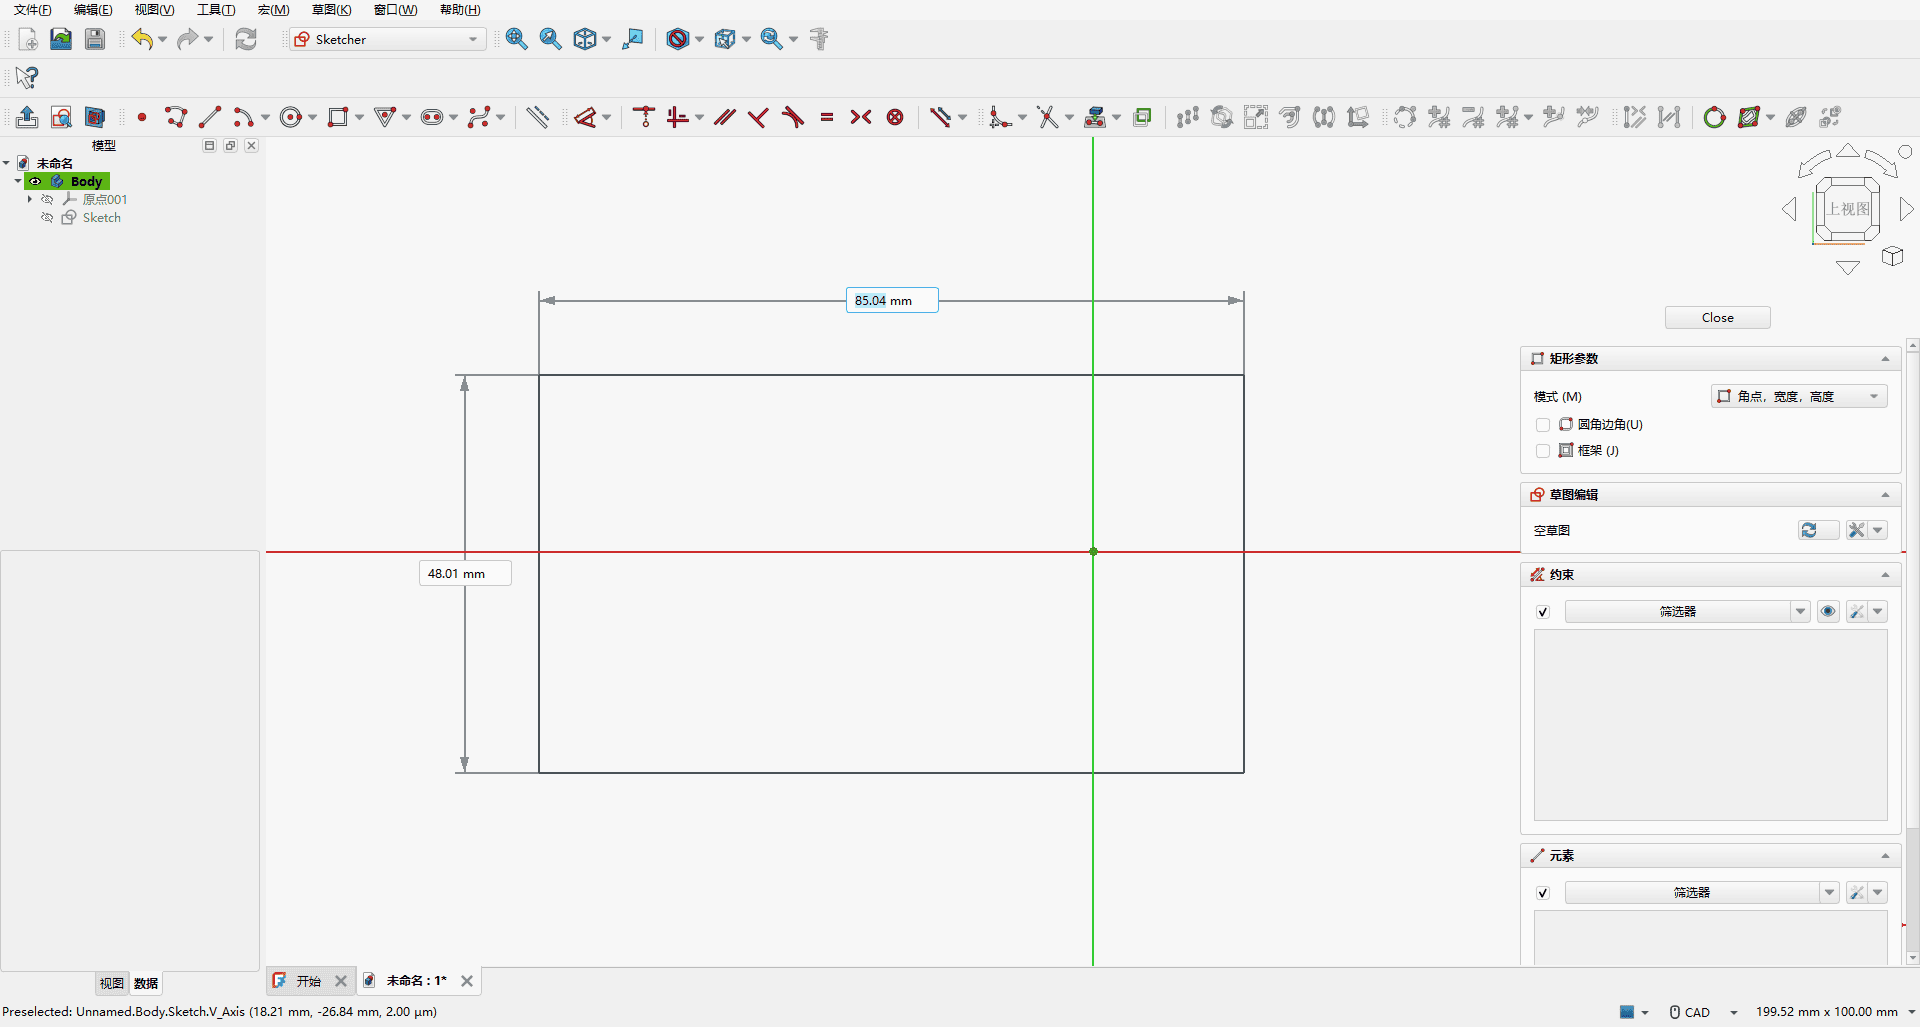
Task: Toggle the elements filter checkbox
Action: coord(1543,893)
